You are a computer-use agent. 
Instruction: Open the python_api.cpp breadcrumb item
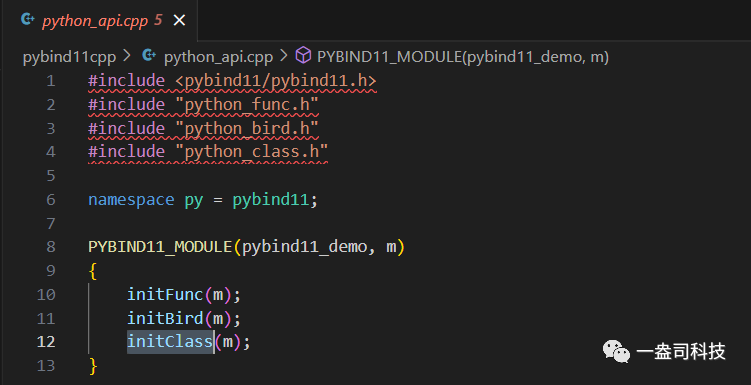[x=218, y=57]
